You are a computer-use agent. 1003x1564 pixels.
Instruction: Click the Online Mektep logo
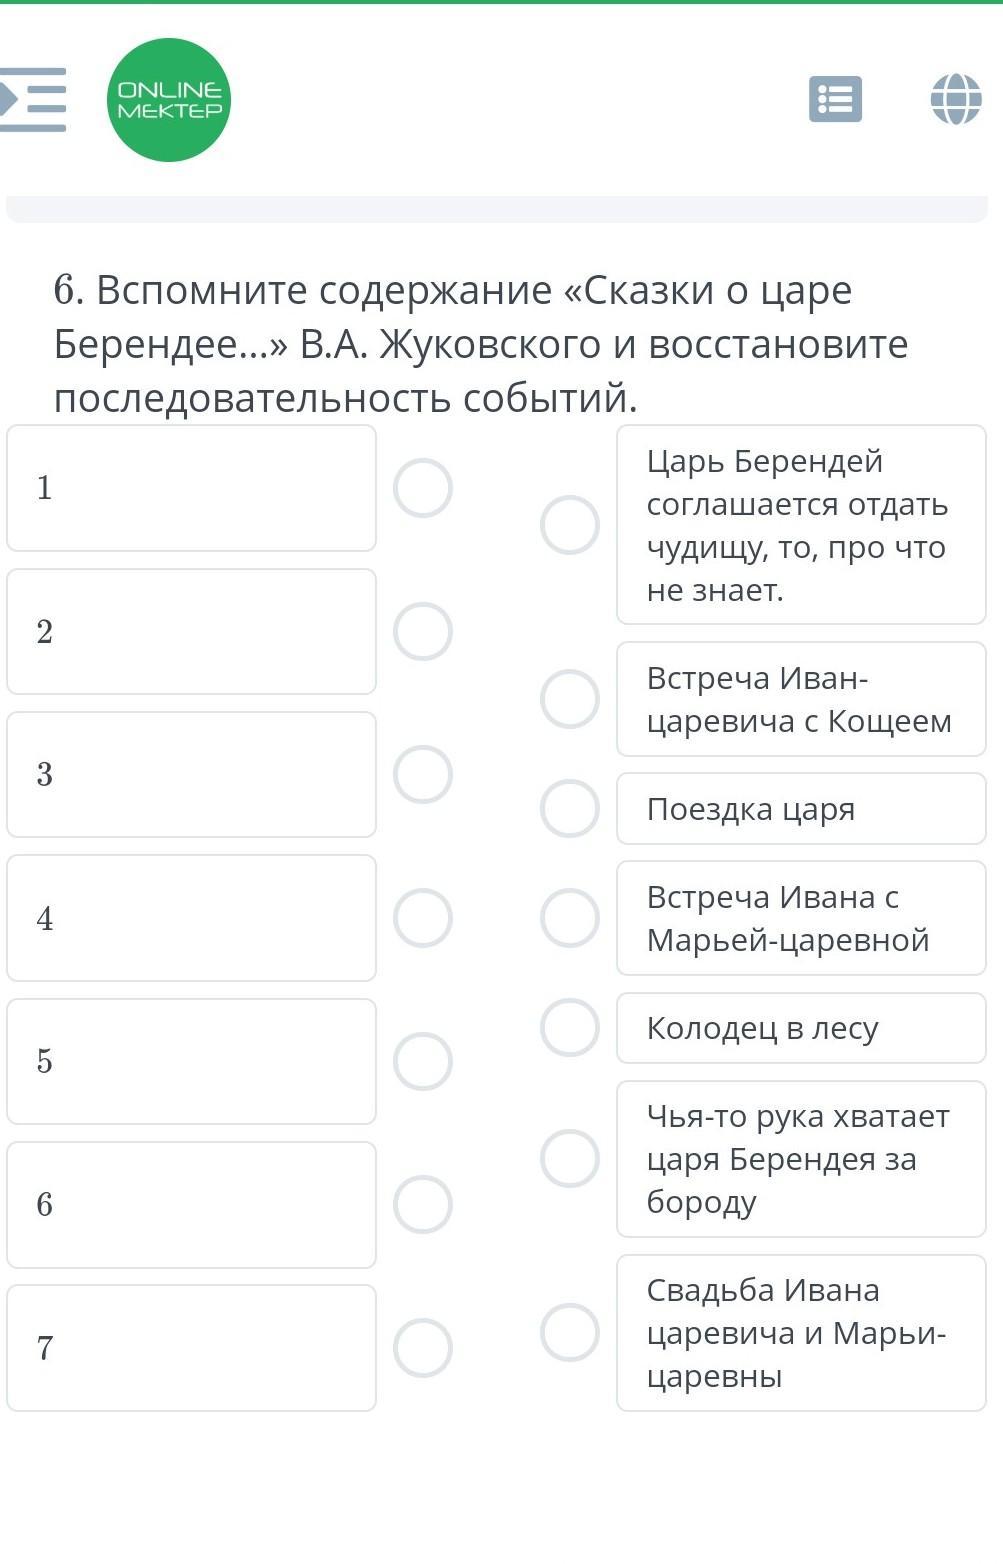[169, 100]
